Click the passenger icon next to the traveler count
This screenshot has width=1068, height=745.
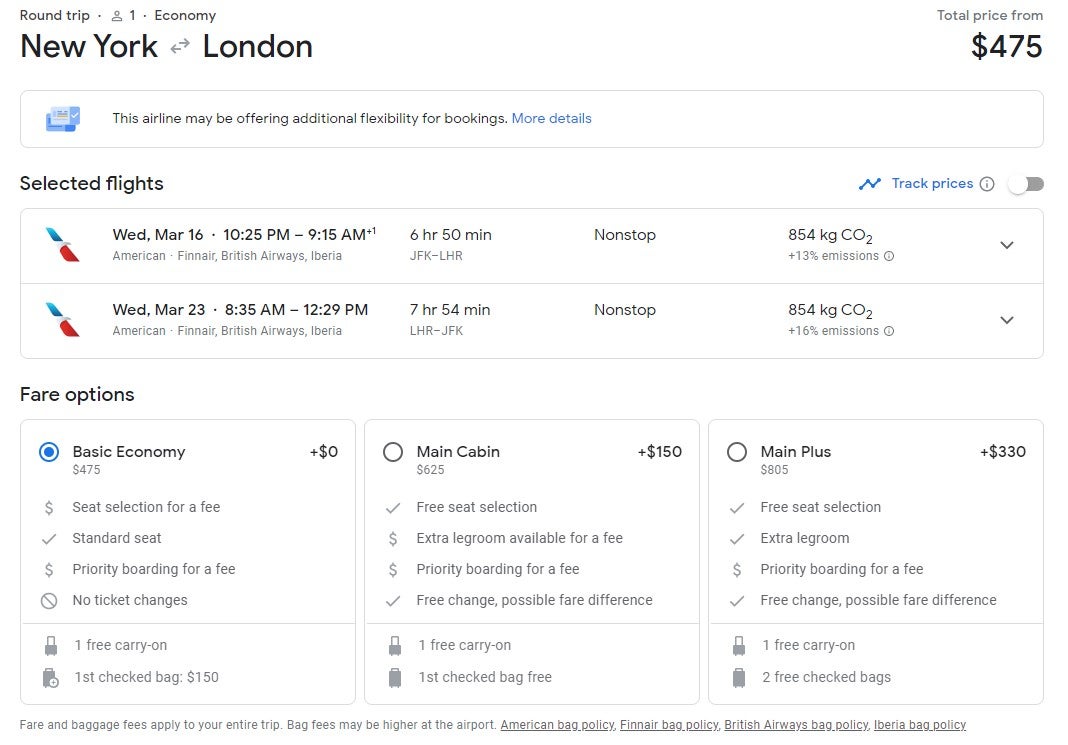pyautogui.click(x=120, y=15)
